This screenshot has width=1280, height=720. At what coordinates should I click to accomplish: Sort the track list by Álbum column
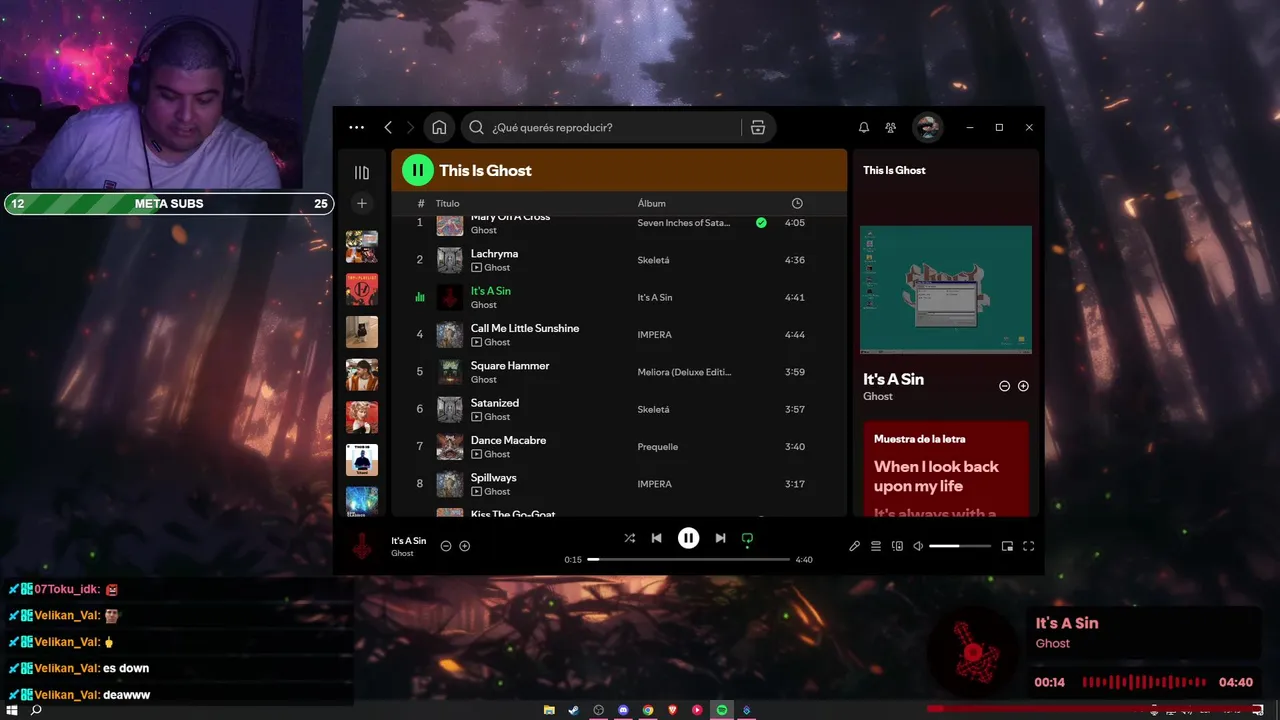[652, 203]
